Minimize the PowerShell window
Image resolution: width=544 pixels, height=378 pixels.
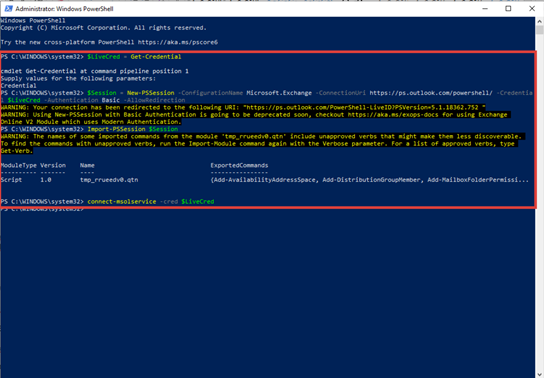[485, 9]
